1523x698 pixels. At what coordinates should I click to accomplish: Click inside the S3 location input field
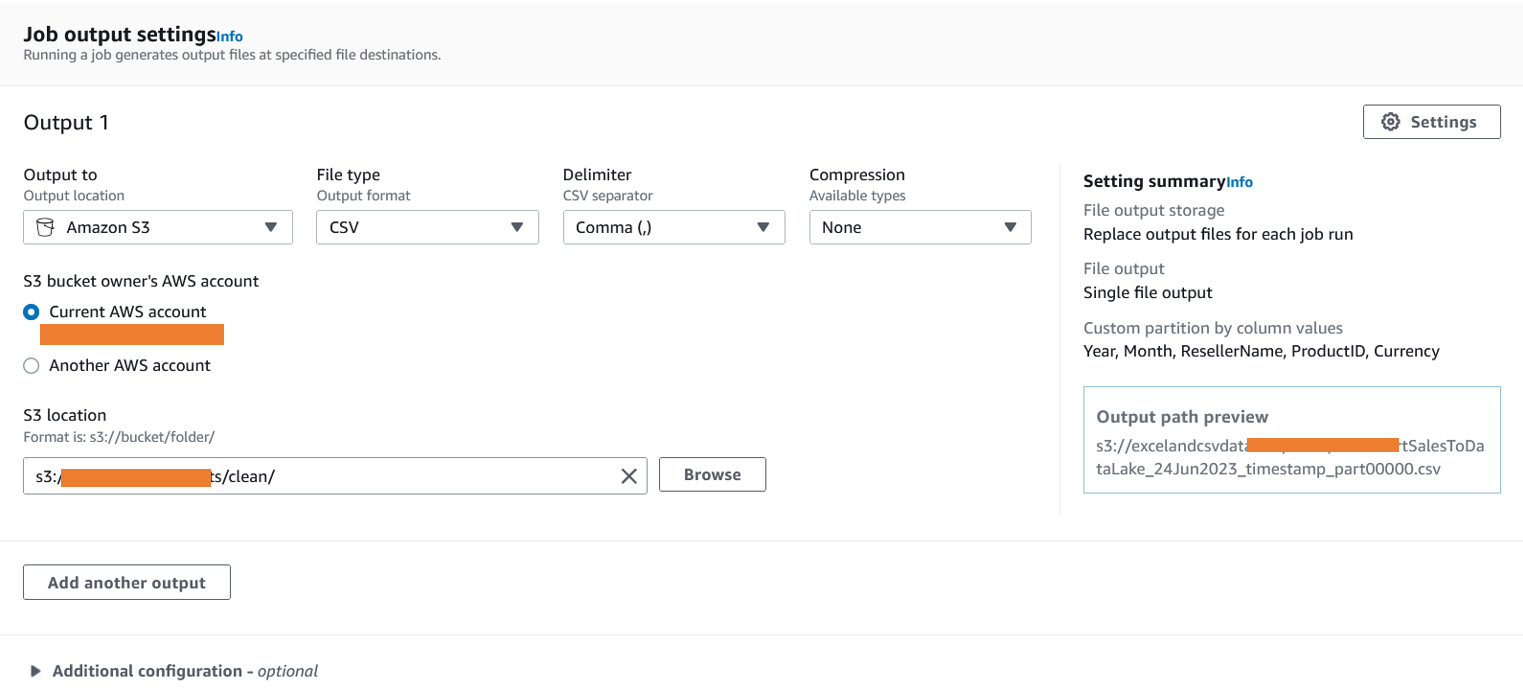(420, 476)
